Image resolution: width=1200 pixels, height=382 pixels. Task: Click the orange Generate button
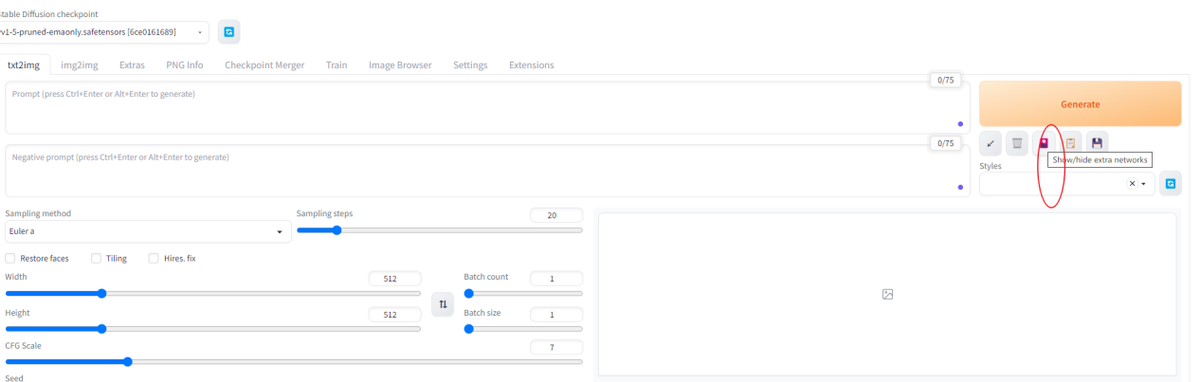tap(1080, 104)
